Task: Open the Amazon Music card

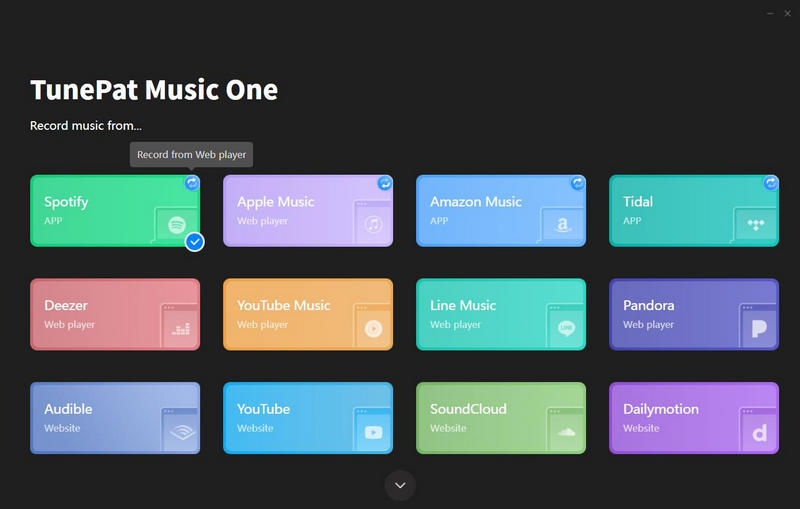Action: click(501, 211)
